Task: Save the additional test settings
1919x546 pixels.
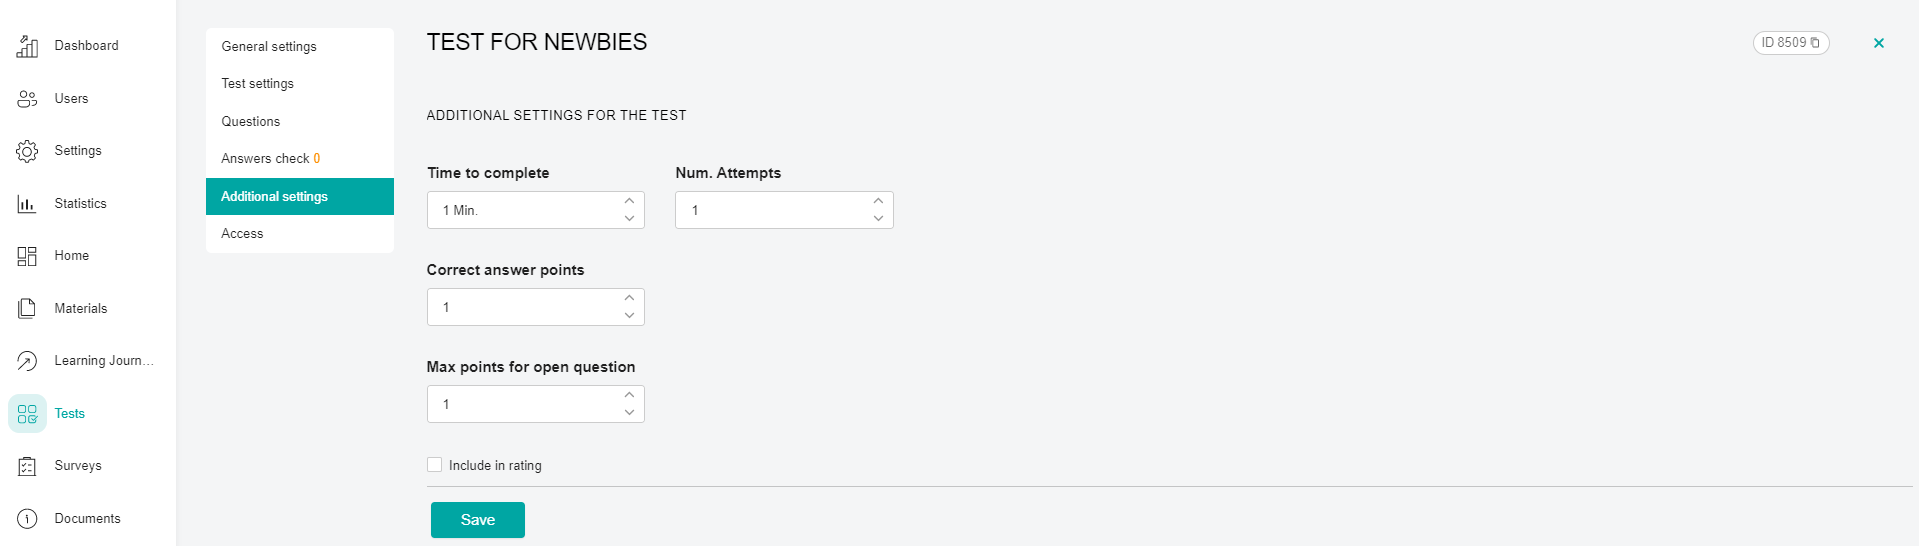Action: tap(478, 520)
